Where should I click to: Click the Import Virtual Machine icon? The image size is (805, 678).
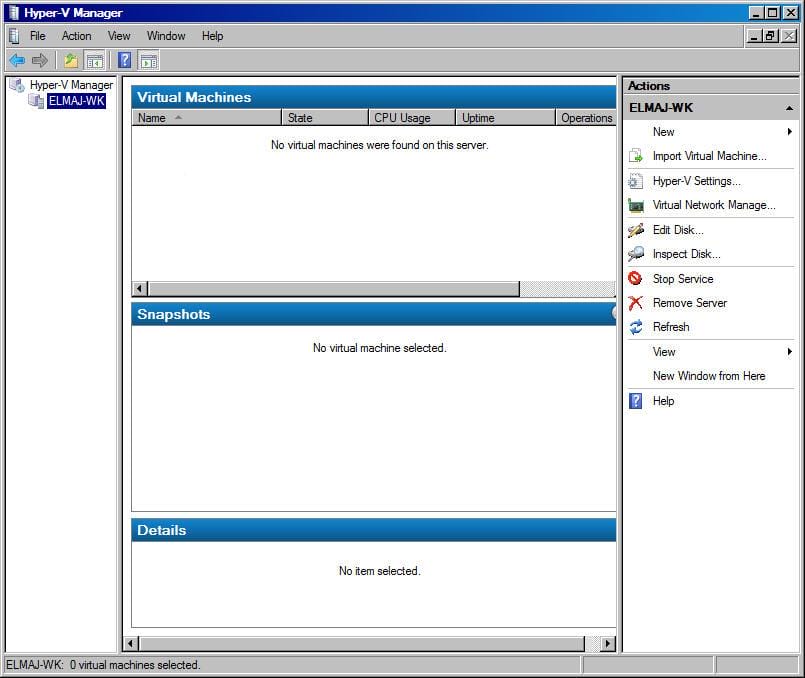[636, 156]
